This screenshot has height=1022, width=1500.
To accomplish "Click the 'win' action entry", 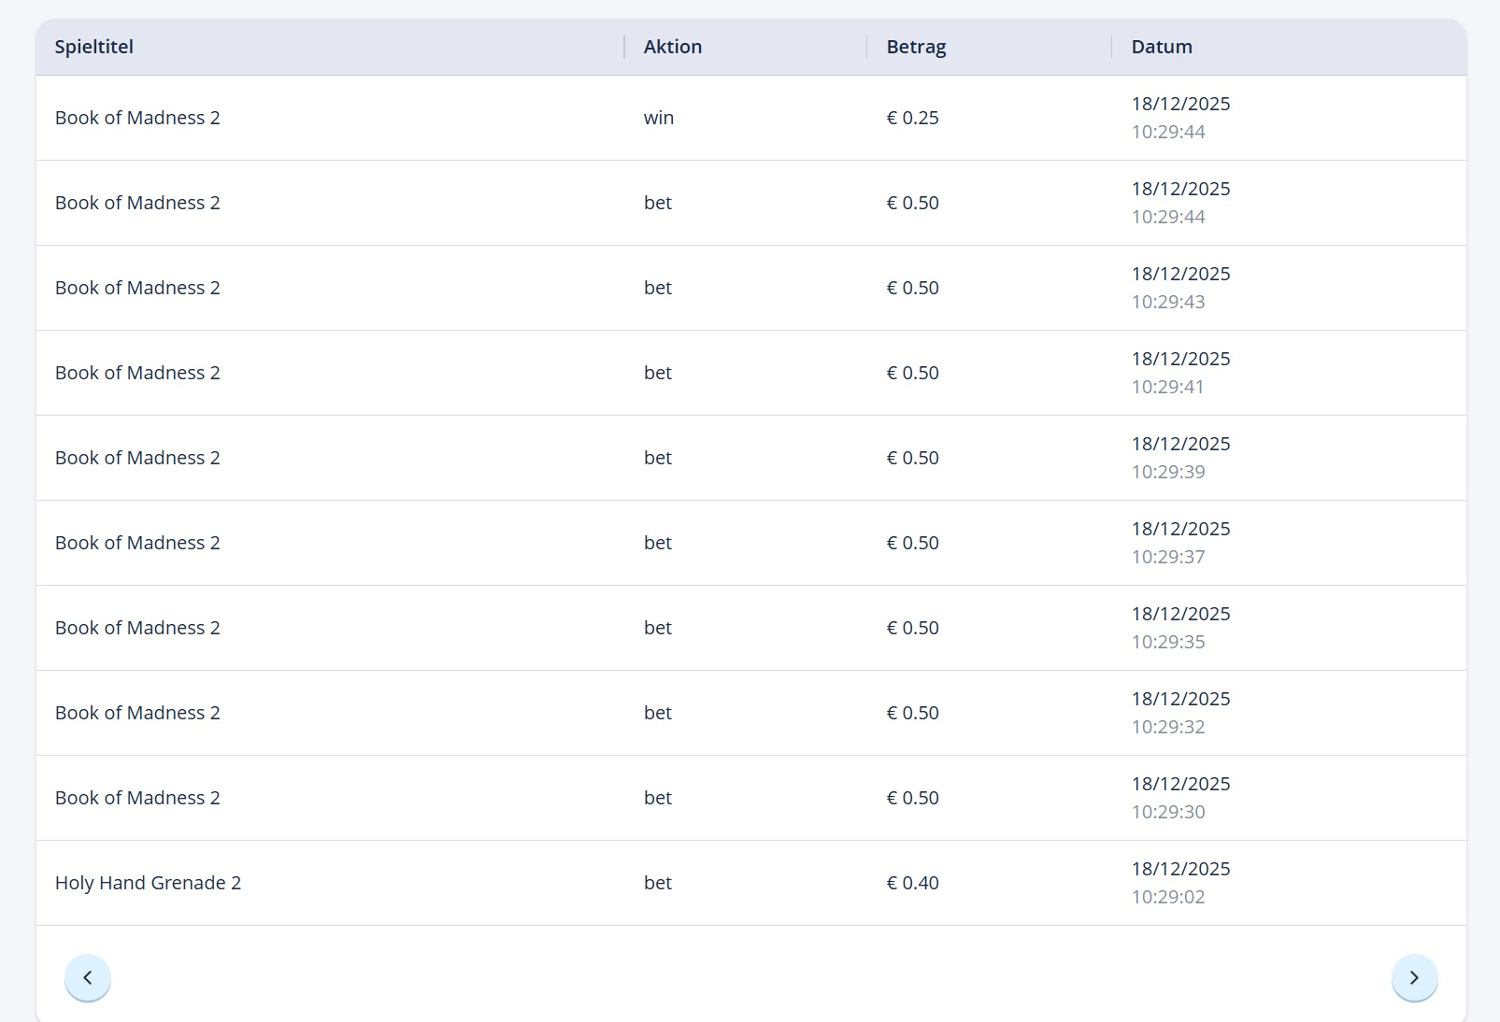I will [x=659, y=118].
